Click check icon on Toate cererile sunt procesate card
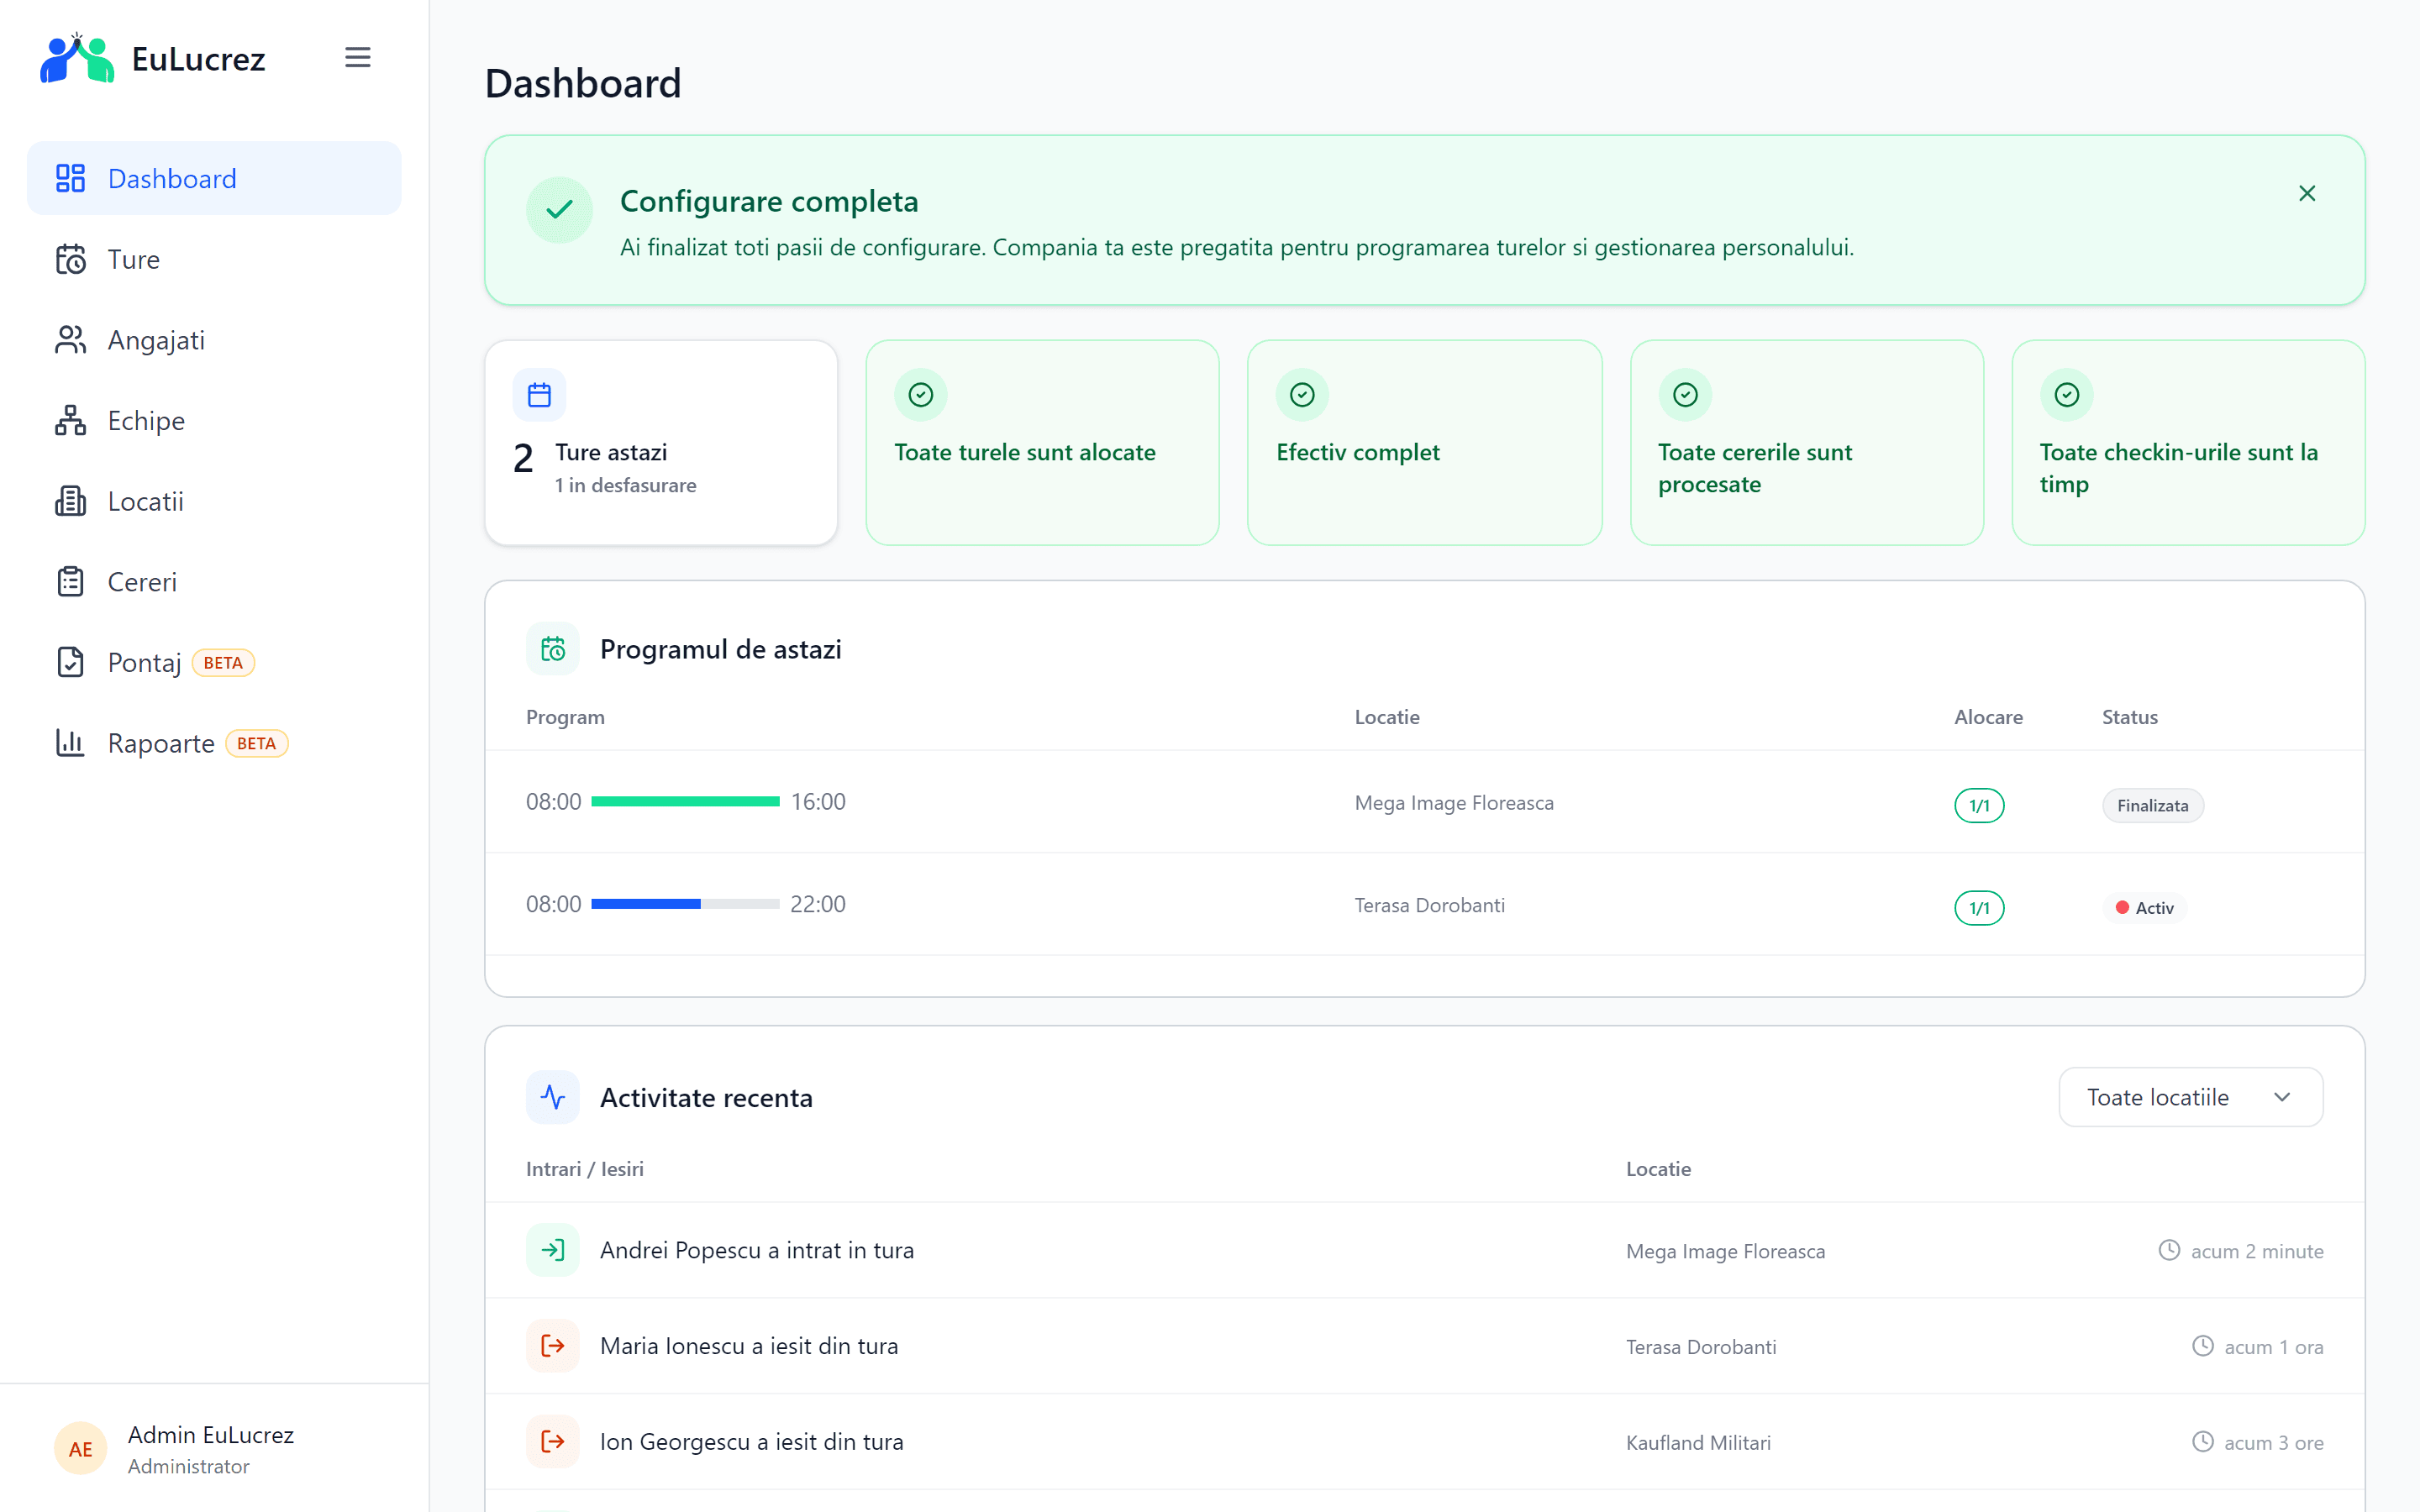The image size is (2420, 1512). pos(1685,395)
